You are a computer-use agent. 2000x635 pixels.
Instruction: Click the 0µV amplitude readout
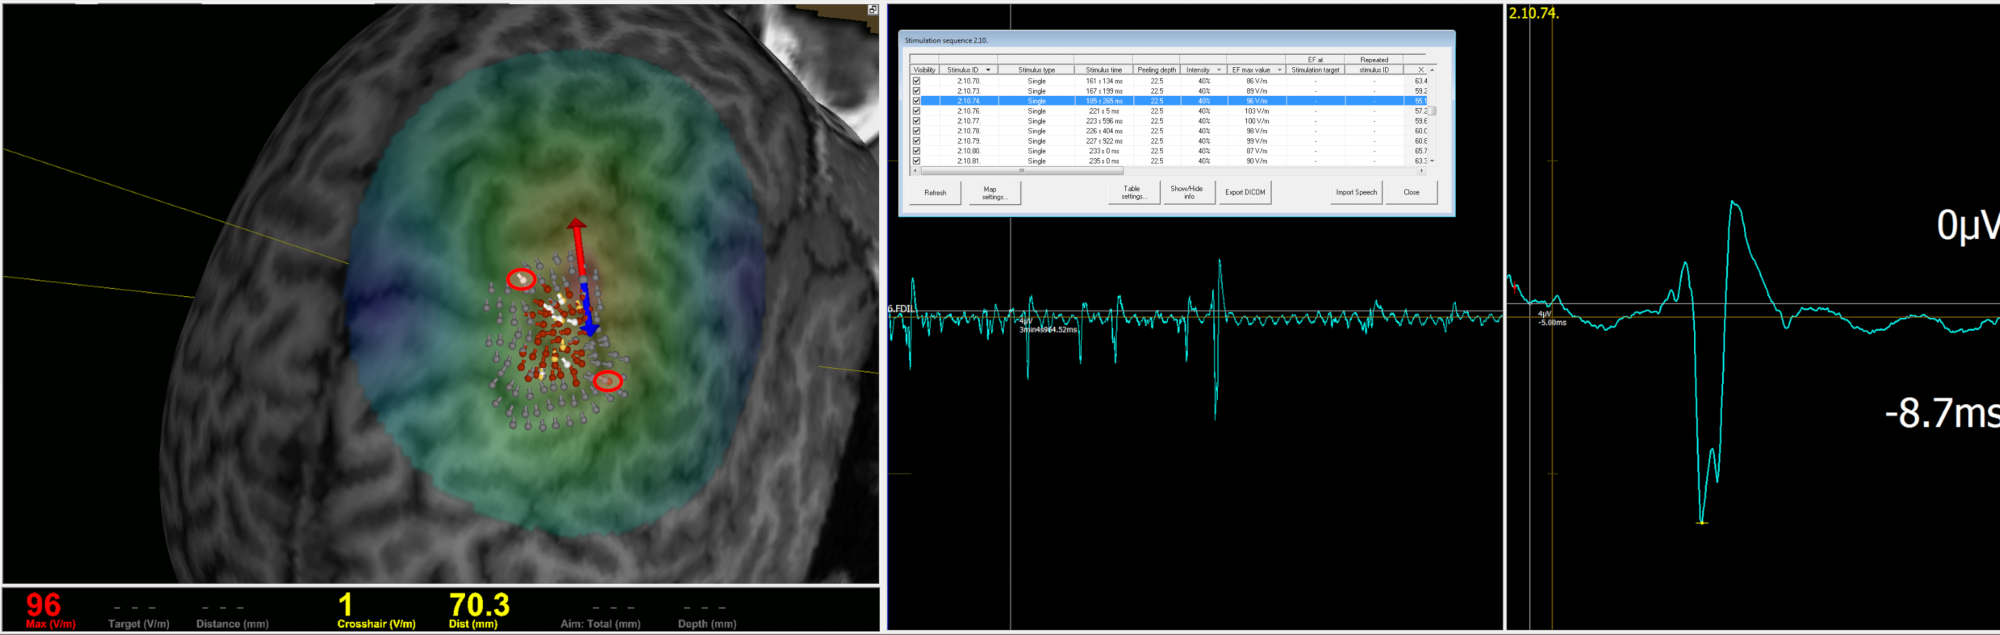[x=1967, y=226]
